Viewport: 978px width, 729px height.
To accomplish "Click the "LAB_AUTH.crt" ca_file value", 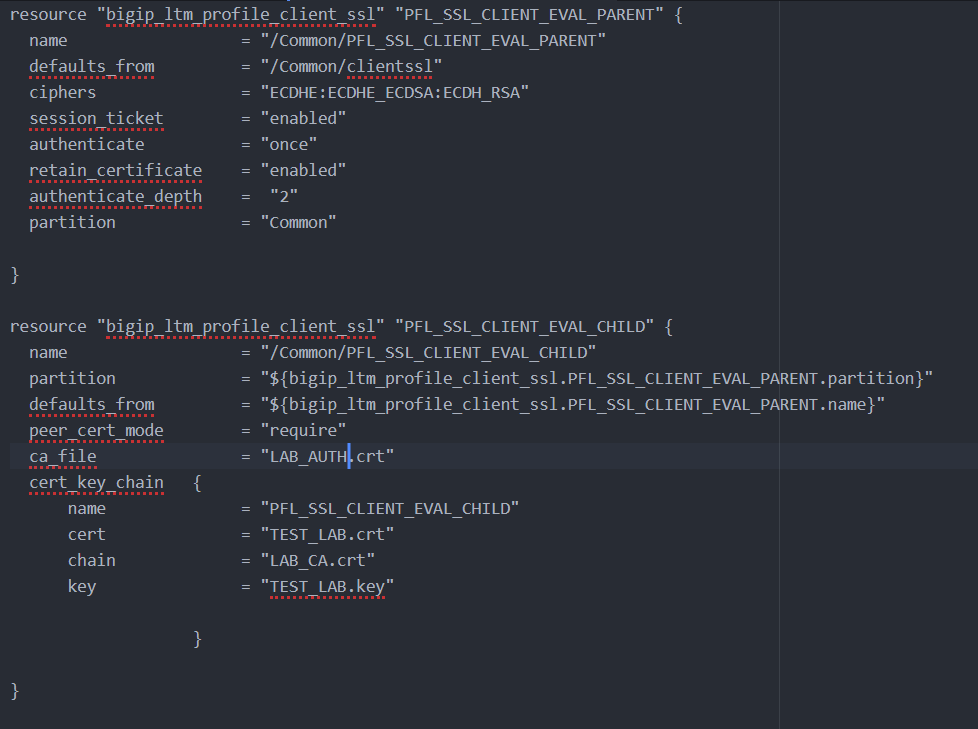I will pos(327,456).
